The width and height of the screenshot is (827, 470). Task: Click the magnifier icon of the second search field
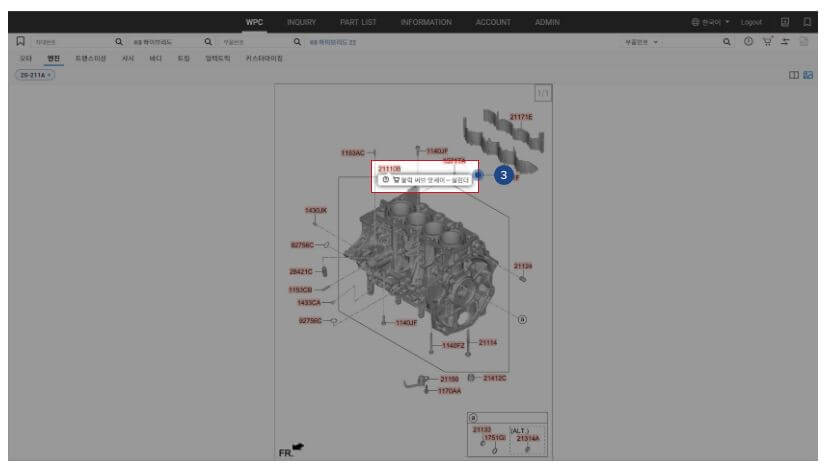[208, 42]
